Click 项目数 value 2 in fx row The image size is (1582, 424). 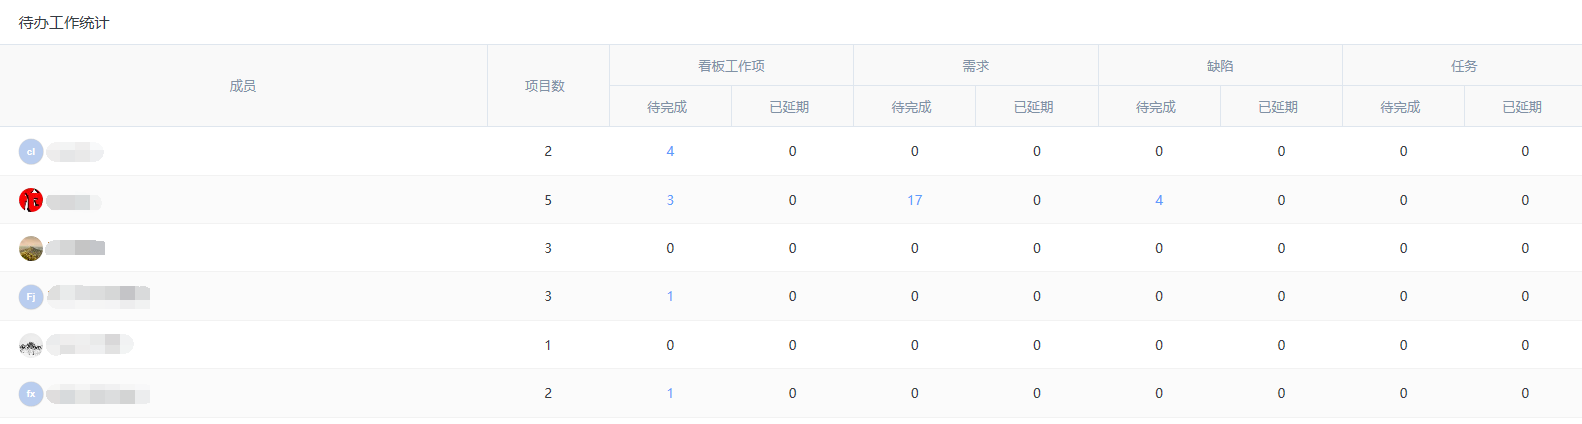tap(548, 394)
